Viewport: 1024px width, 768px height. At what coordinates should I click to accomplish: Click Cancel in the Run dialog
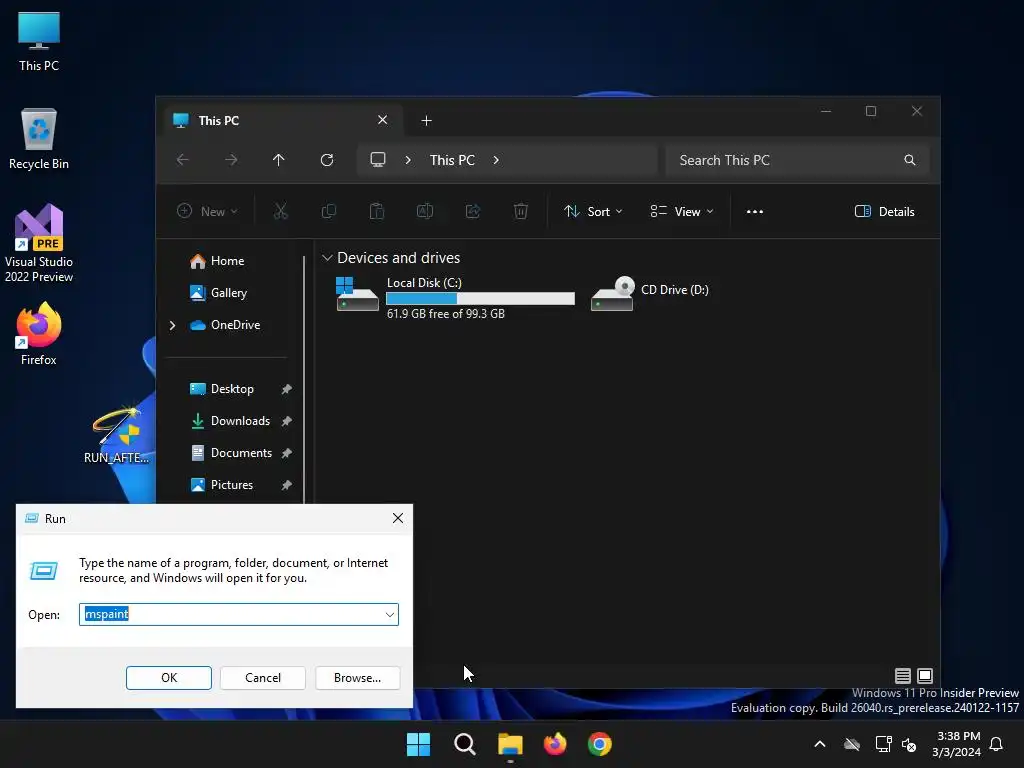click(263, 678)
